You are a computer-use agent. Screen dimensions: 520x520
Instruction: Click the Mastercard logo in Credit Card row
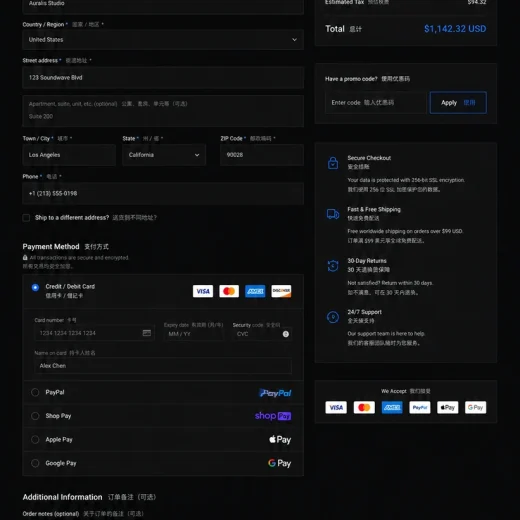pos(229,291)
